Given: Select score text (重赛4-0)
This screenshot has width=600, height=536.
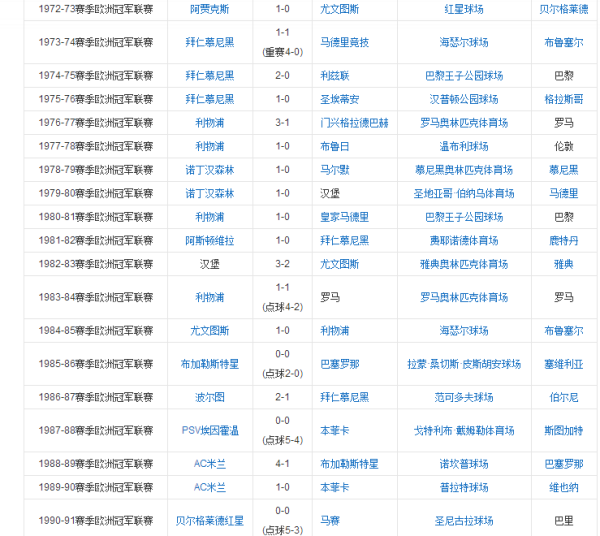Looking at the screenshot, I should click(x=282, y=52).
